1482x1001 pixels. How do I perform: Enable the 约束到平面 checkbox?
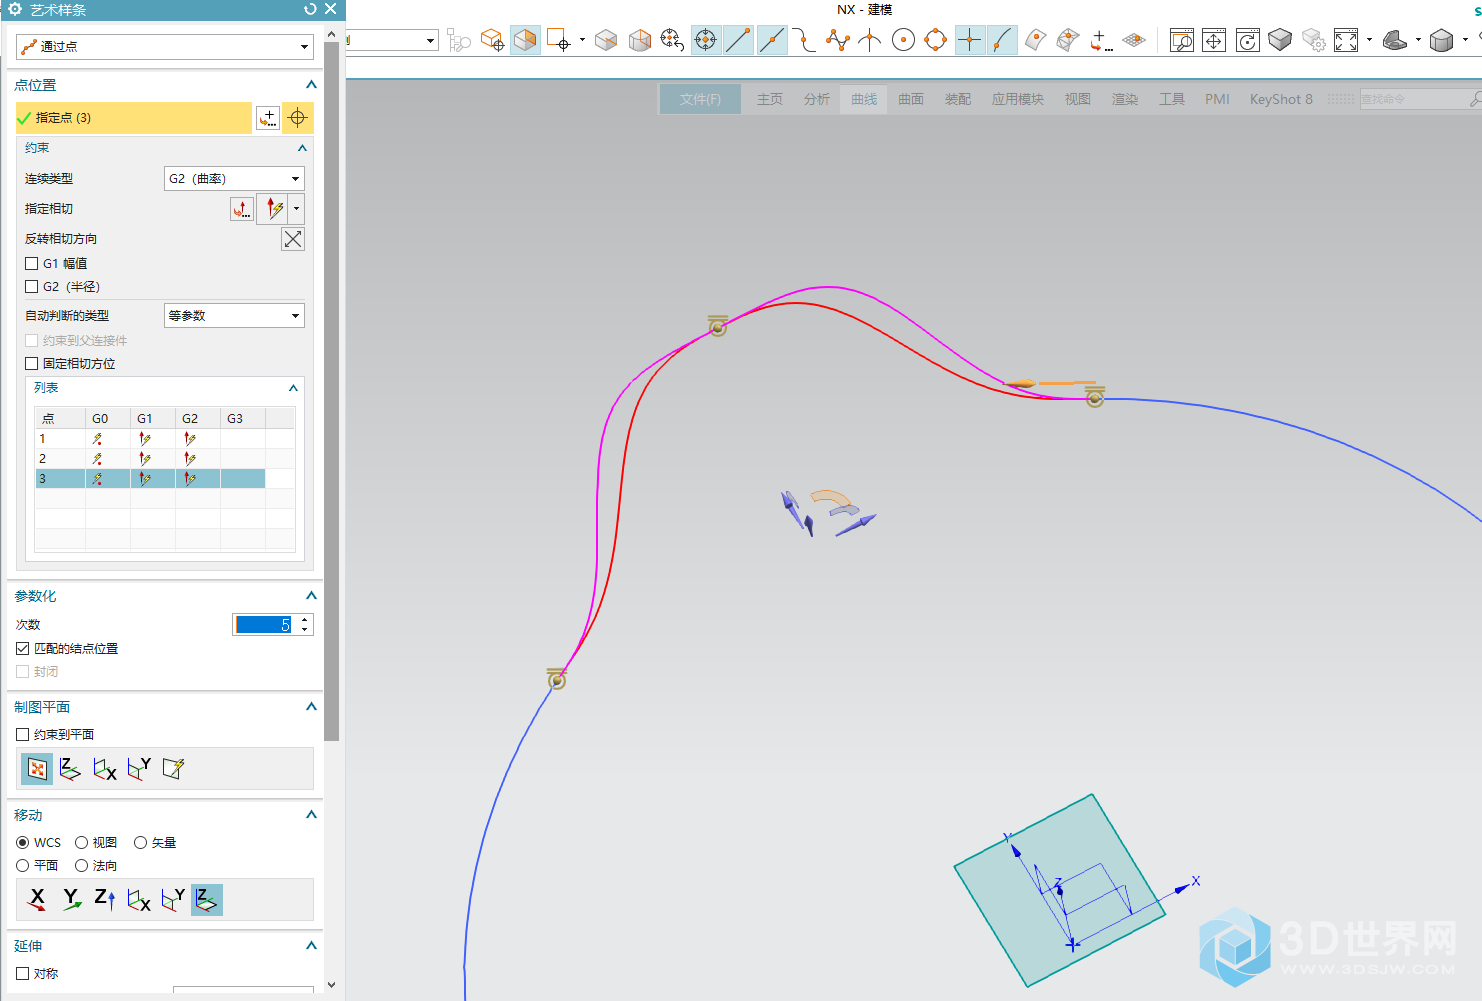pyautogui.click(x=23, y=735)
